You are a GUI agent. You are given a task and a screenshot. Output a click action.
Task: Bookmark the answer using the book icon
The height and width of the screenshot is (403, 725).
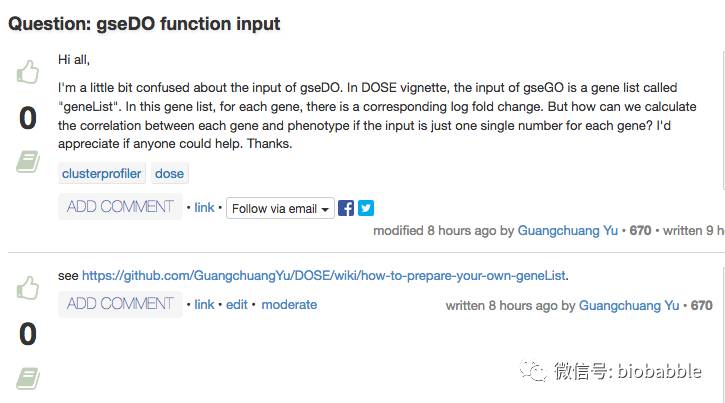28,377
